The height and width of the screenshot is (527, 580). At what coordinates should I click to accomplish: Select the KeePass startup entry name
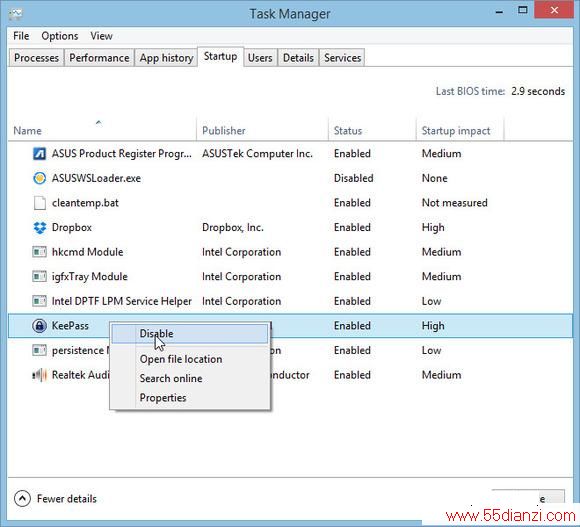point(70,326)
